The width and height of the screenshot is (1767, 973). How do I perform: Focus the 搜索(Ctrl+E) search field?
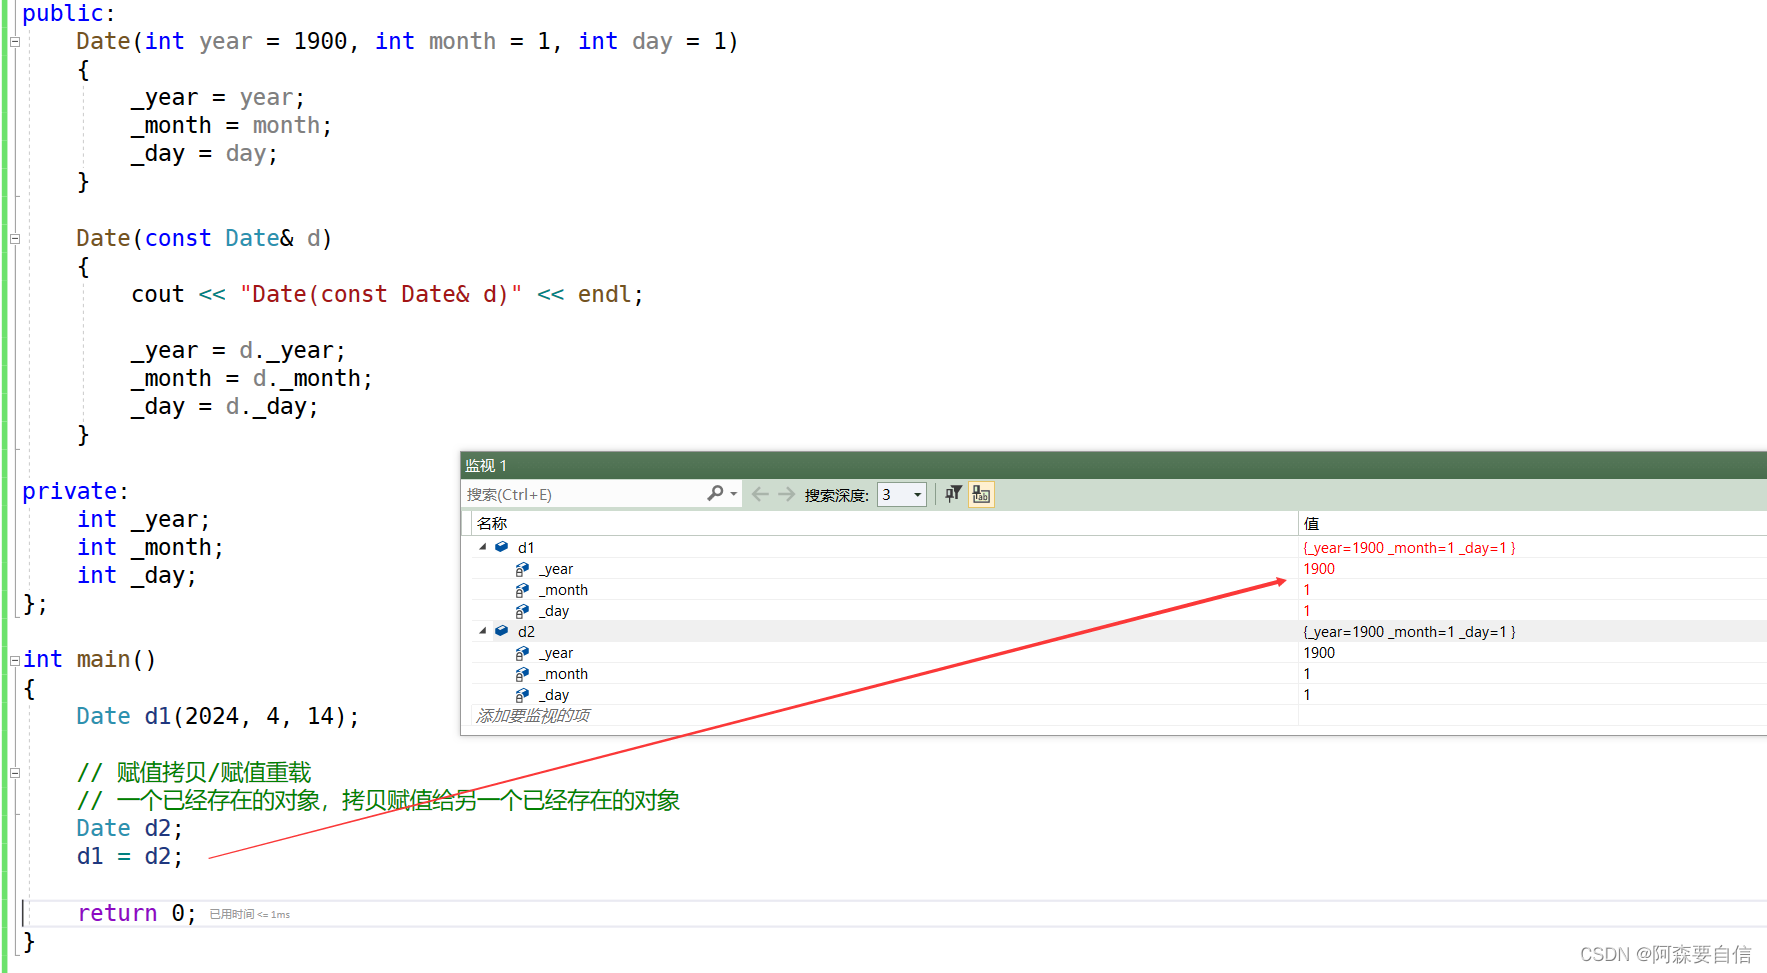[585, 494]
